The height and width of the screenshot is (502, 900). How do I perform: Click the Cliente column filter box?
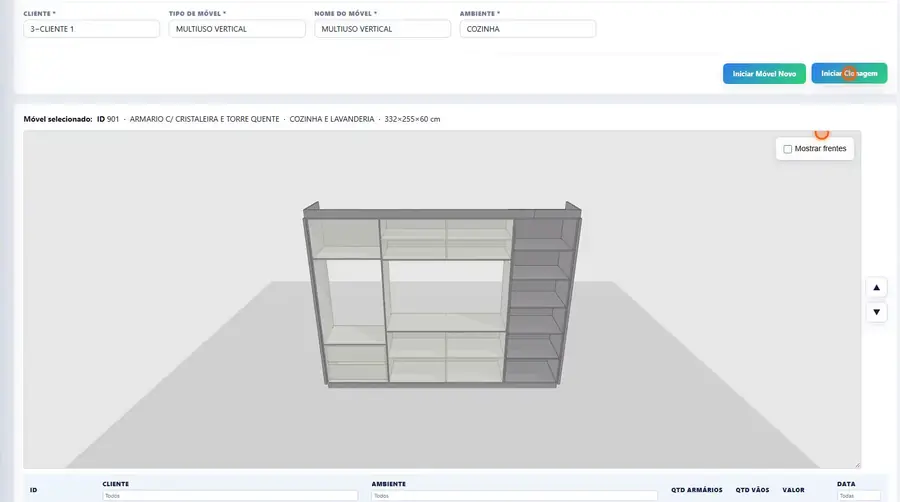(230, 496)
